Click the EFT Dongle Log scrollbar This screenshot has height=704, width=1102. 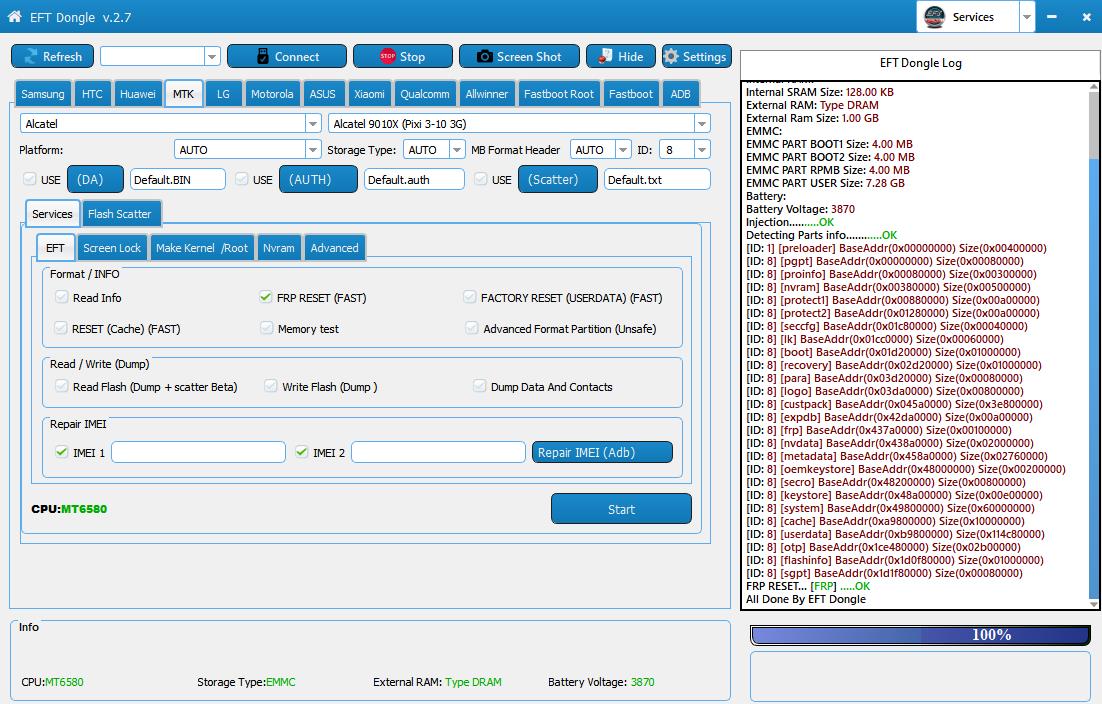click(x=1094, y=345)
